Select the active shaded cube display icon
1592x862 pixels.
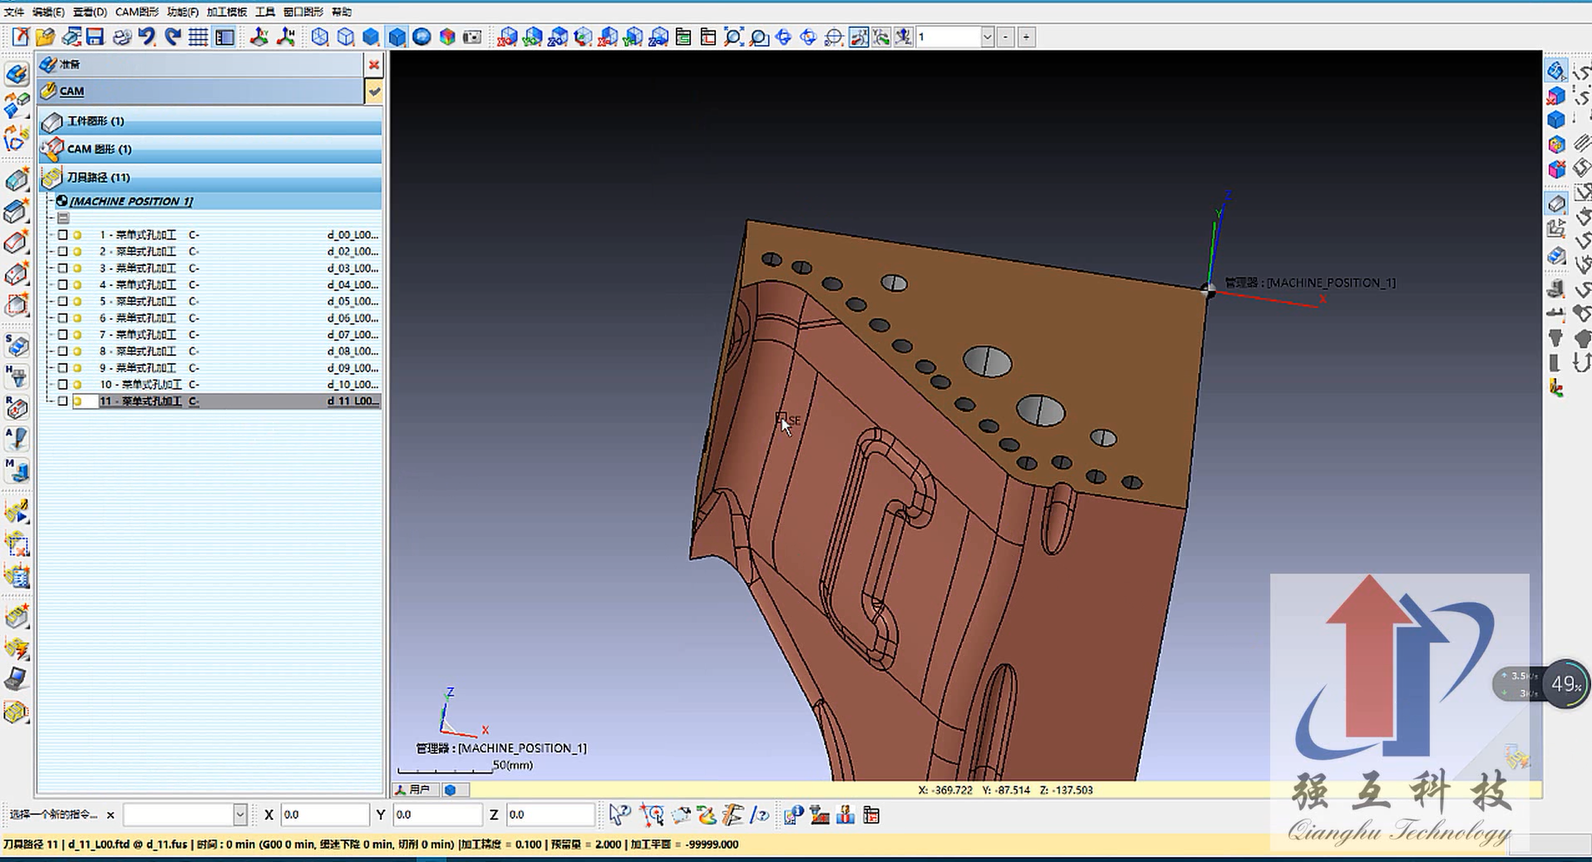click(x=397, y=37)
